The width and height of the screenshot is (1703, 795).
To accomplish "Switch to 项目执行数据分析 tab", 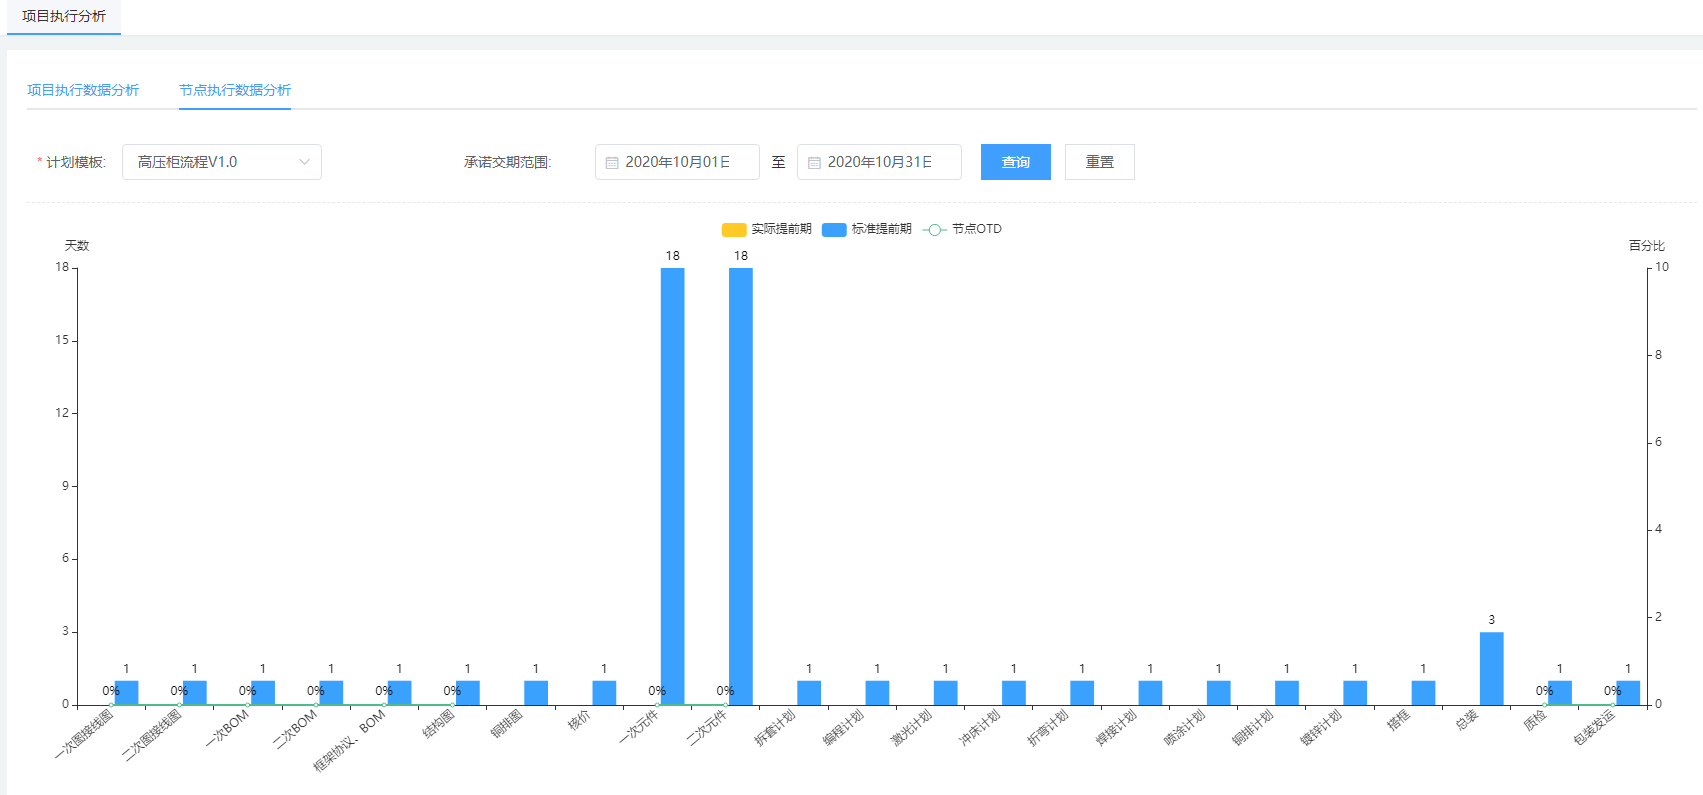I will coord(83,90).
